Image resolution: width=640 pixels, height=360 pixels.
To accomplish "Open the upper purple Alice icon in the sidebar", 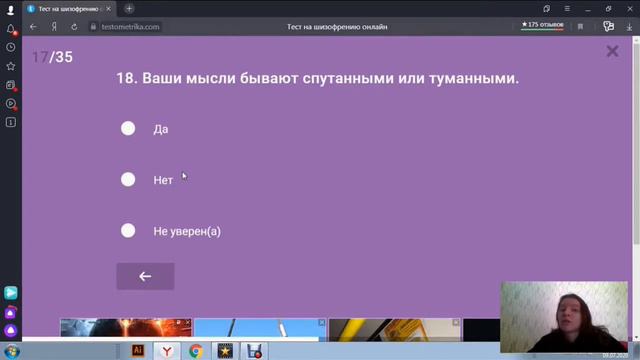I will point(11,313).
